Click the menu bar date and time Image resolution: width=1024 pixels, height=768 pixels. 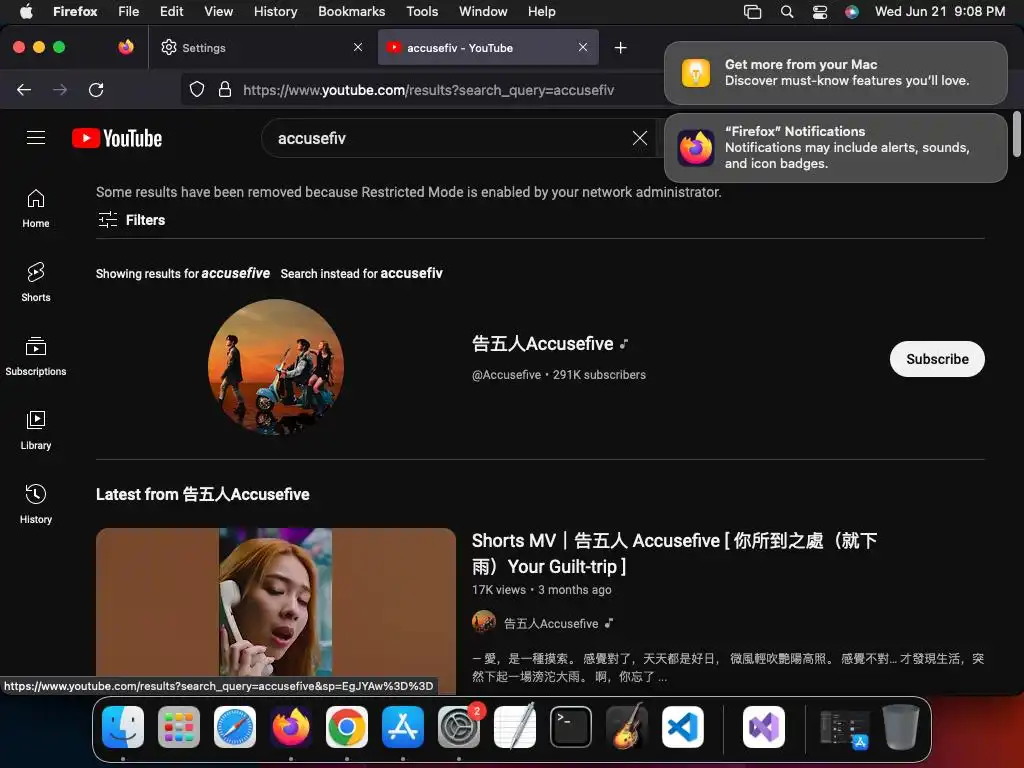pos(940,12)
